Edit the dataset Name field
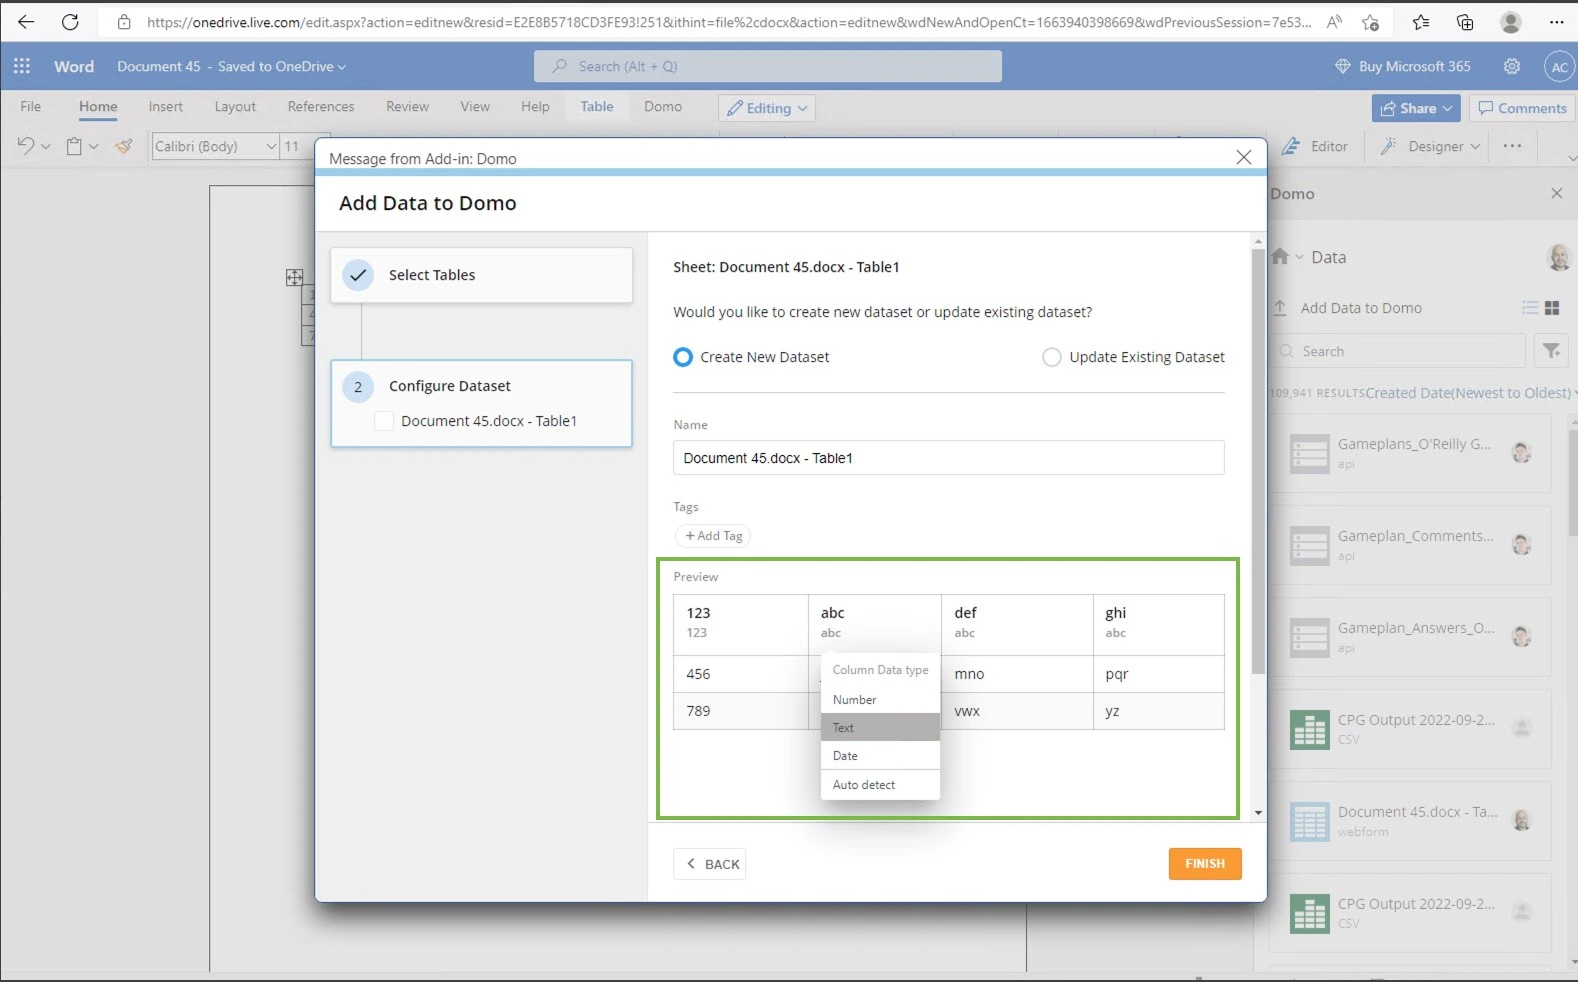Screen dimensions: 1578x982 (x=948, y=458)
